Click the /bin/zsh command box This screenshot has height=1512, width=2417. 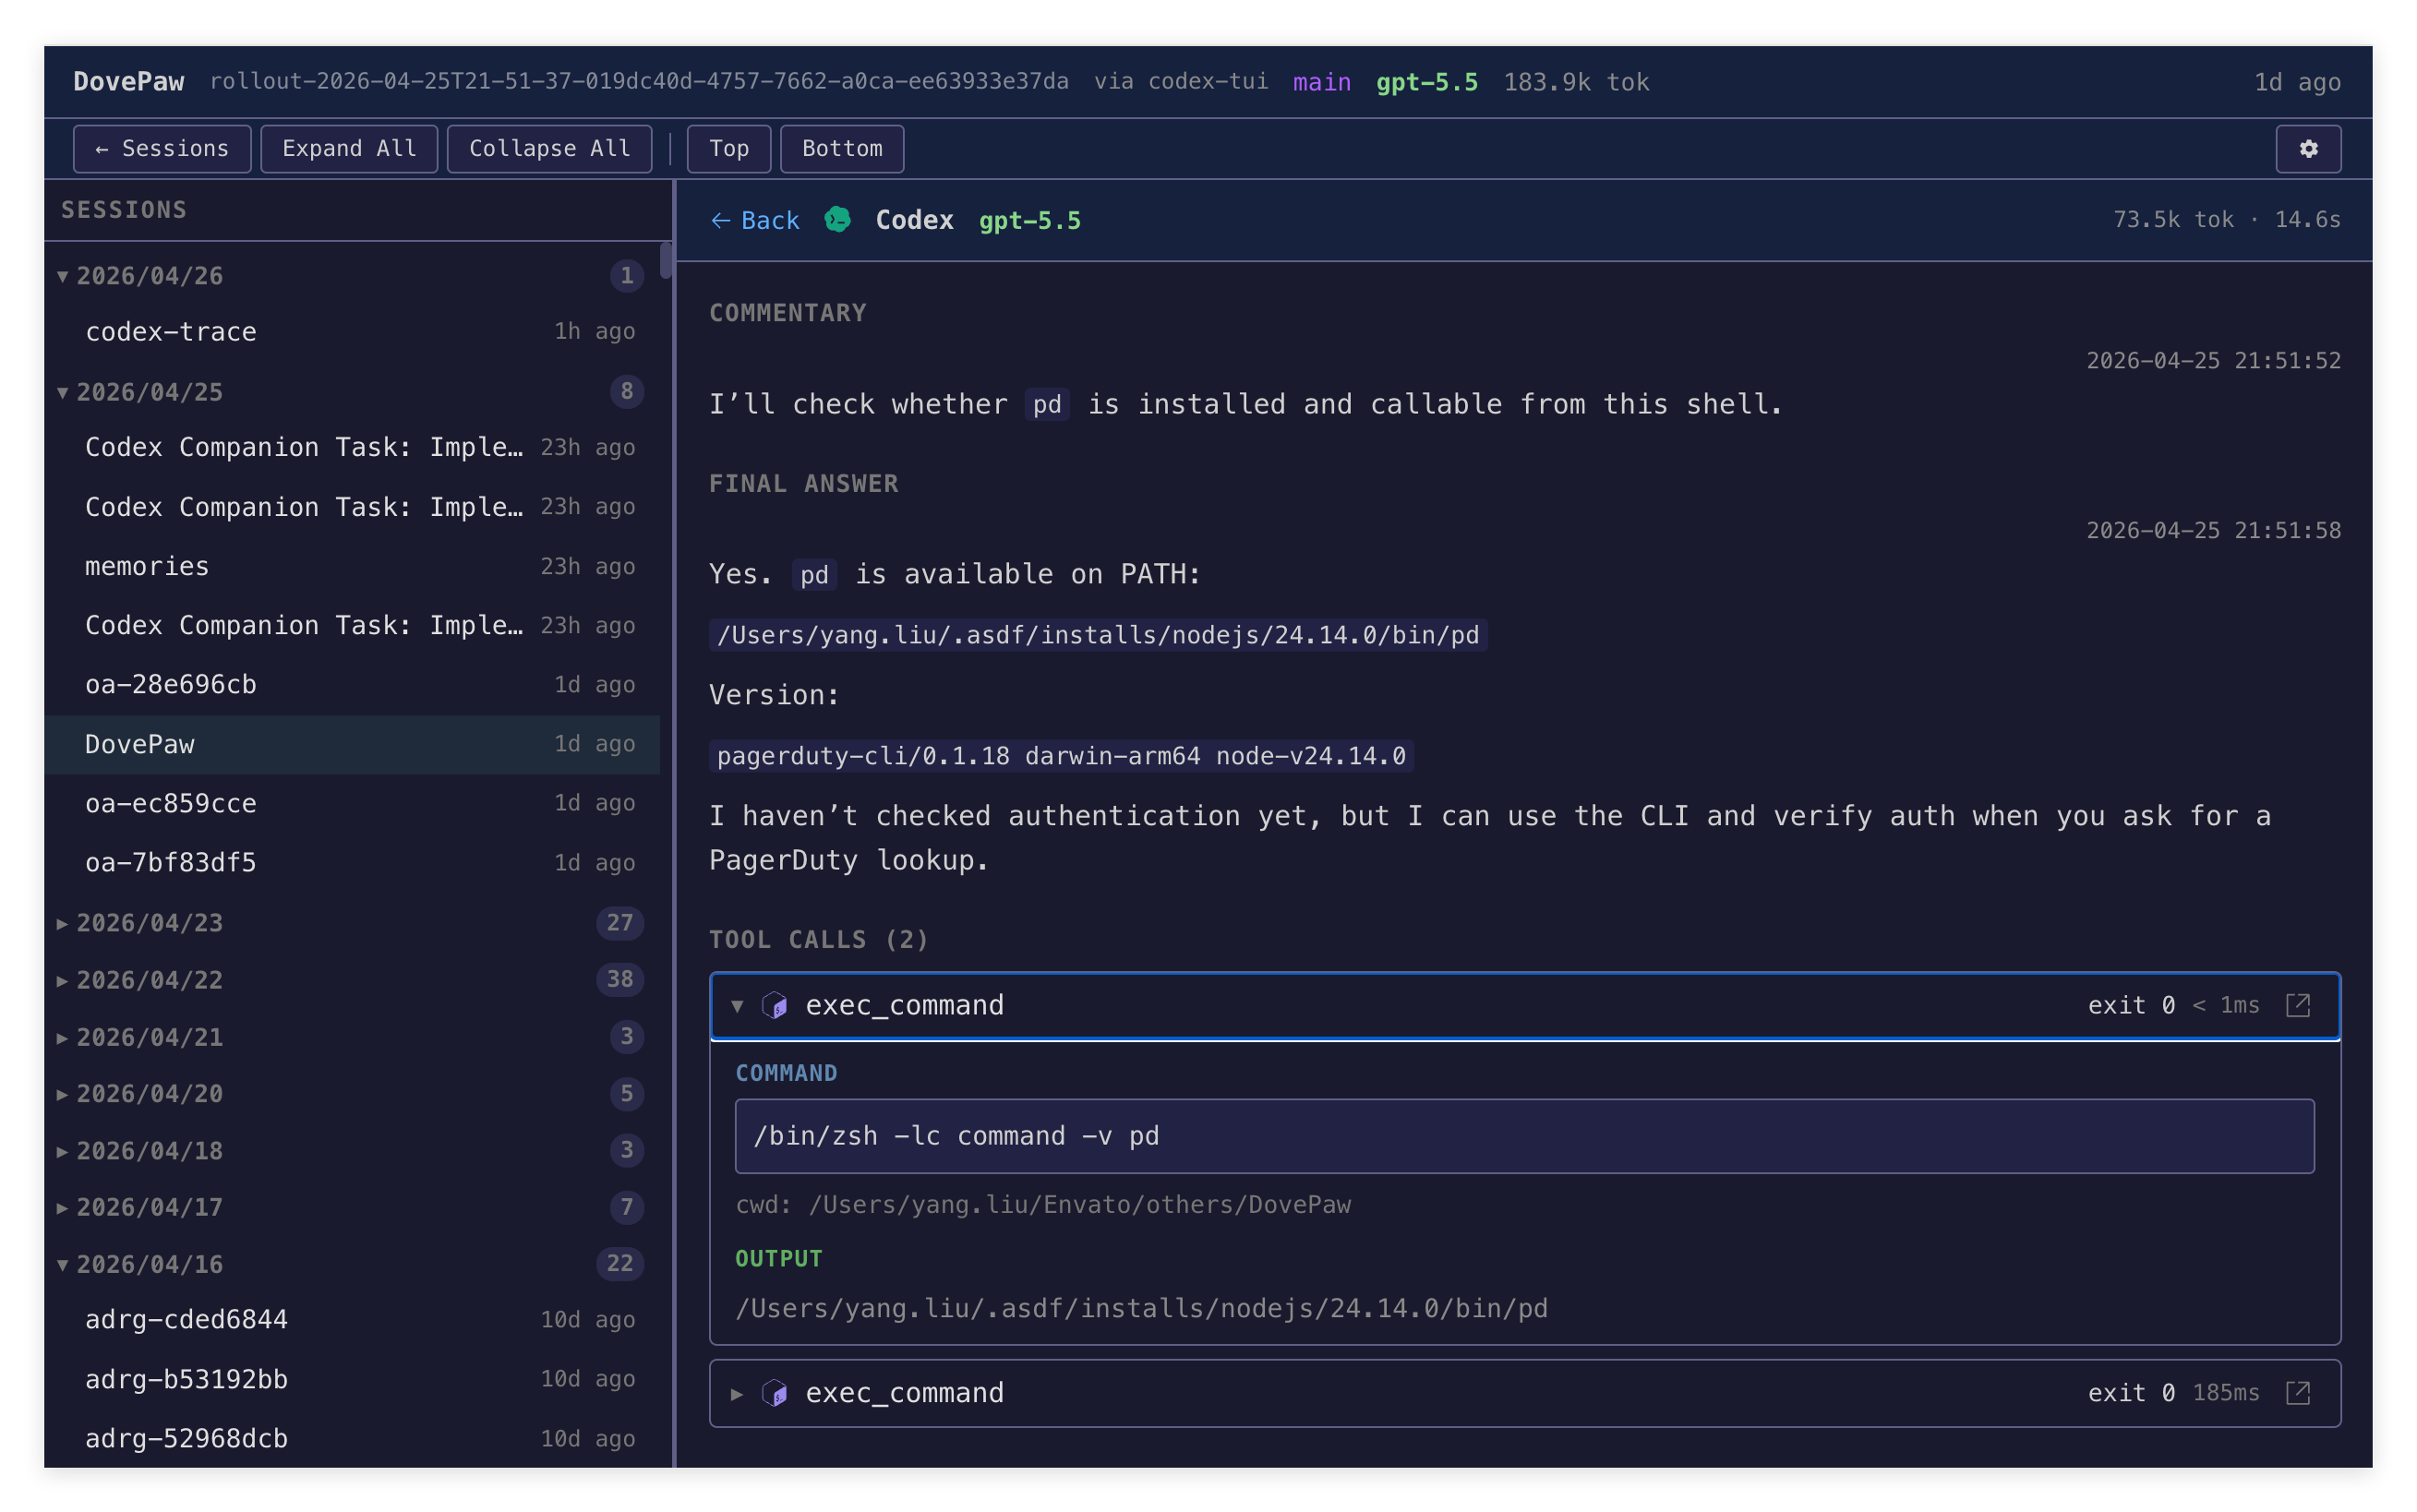[1523, 1136]
